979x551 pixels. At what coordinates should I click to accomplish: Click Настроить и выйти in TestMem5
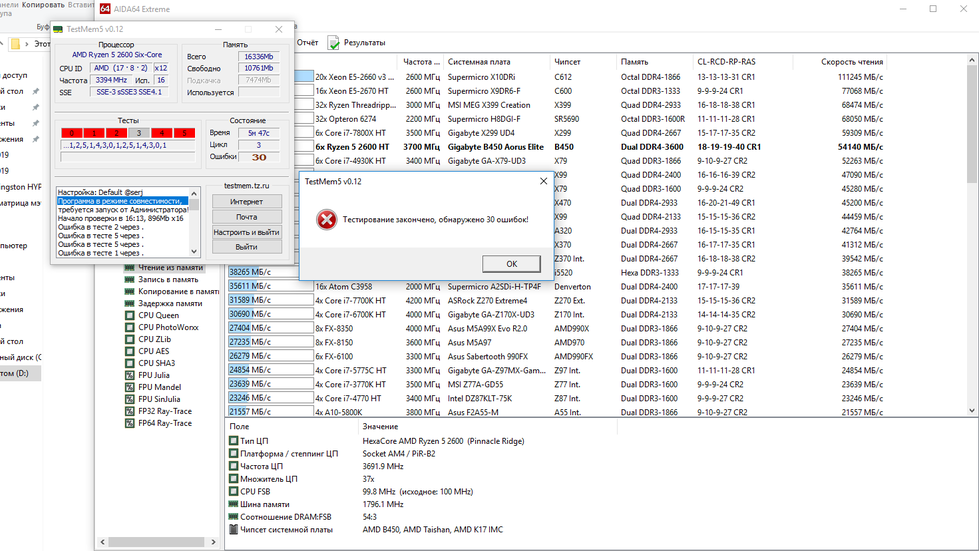[247, 232]
